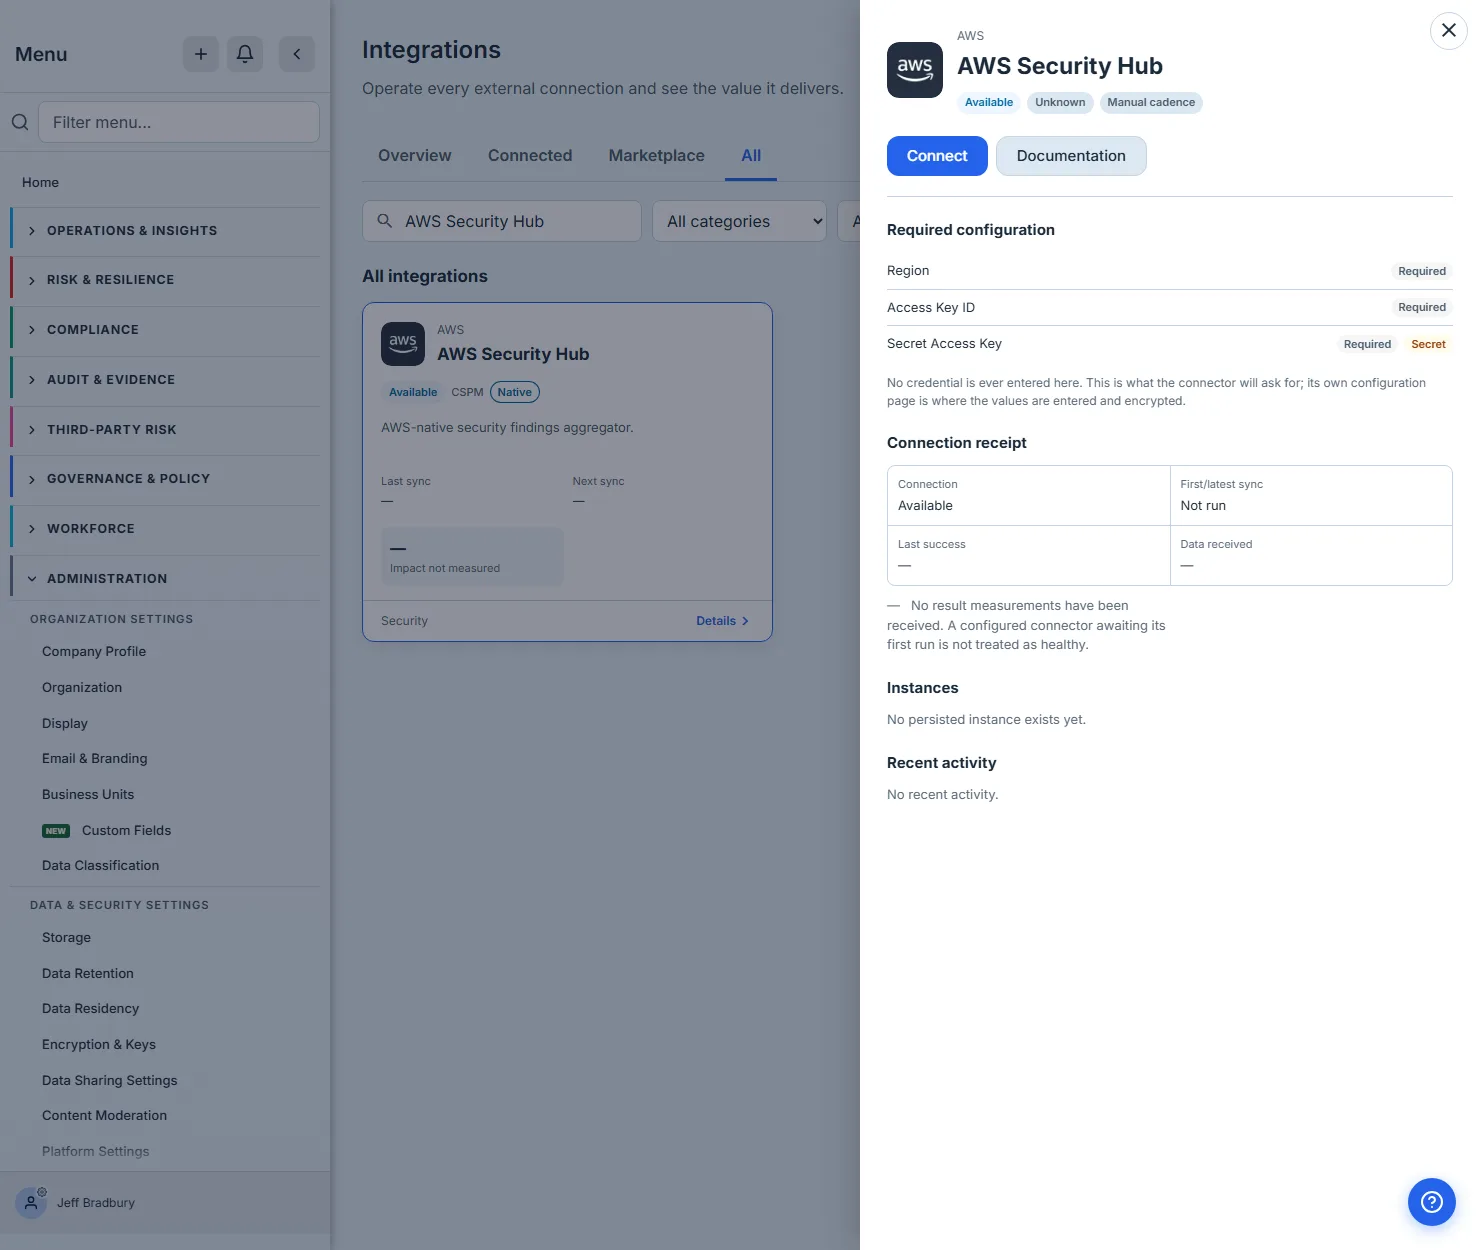The image size is (1480, 1250).
Task: Click the Connect button
Action: tap(937, 156)
